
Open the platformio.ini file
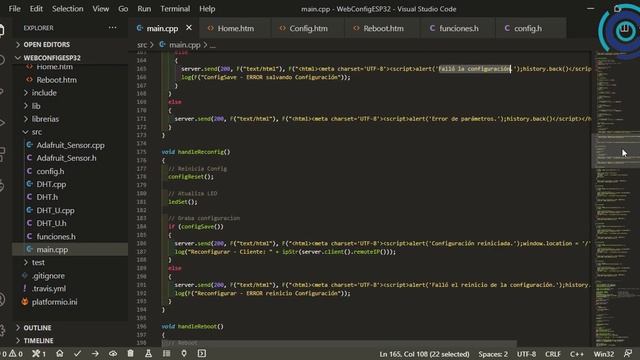point(54,302)
